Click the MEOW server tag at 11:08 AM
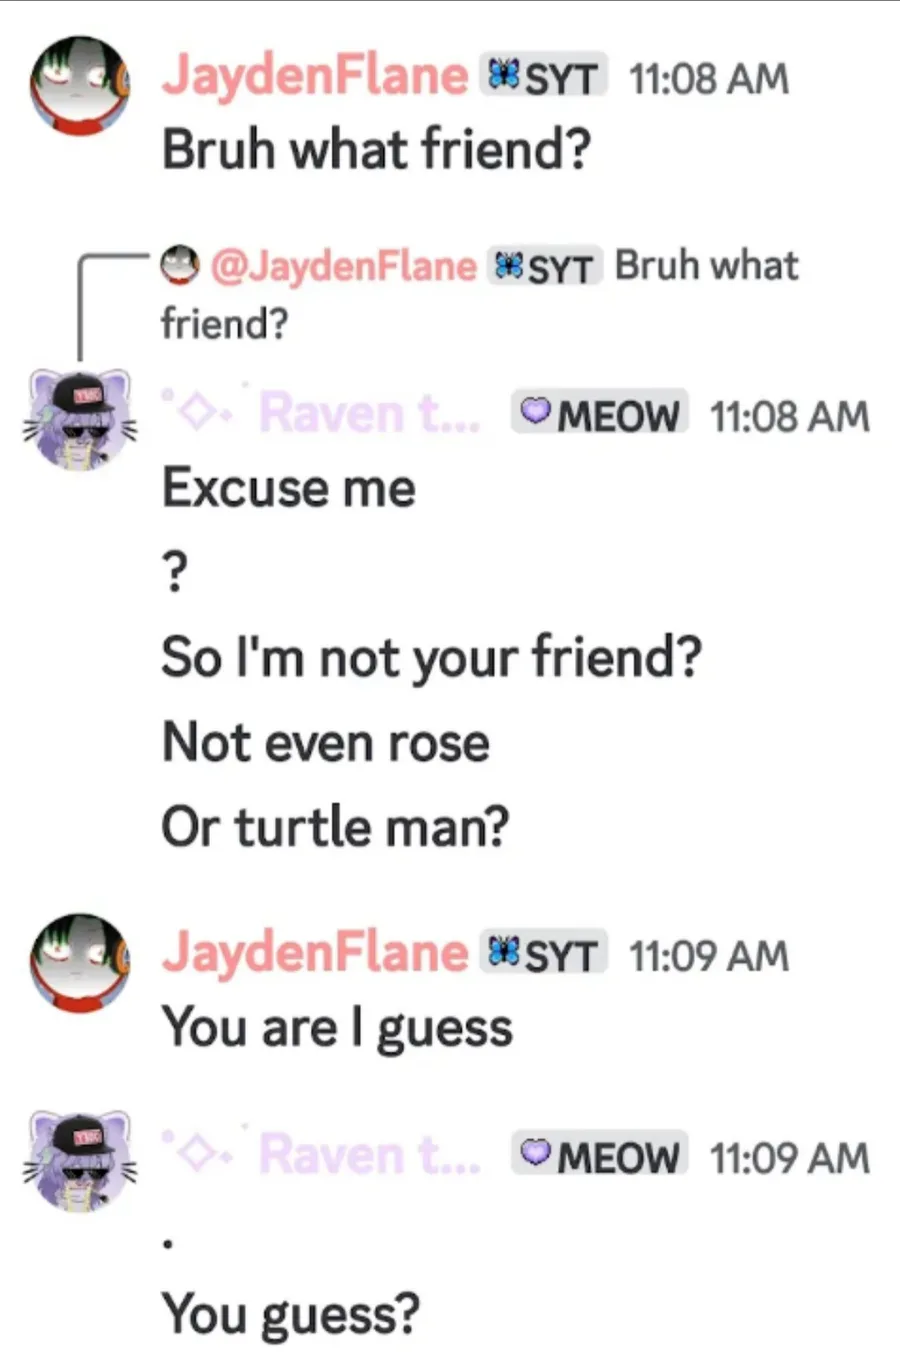Image resolution: width=900 pixels, height=1360 pixels. tap(601, 414)
